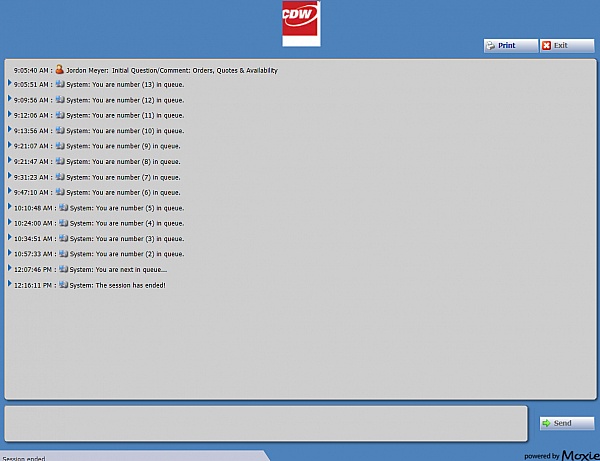Expand the 9:13:56 AM message arrow
The width and height of the screenshot is (600, 461).
[10, 129]
